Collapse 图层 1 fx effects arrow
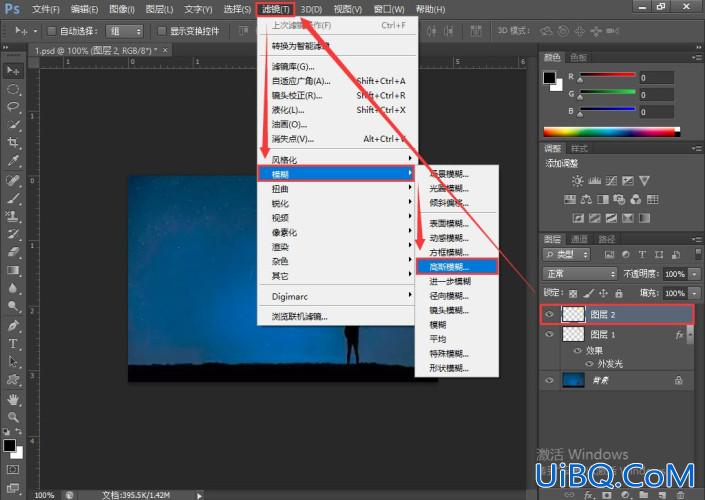Screen dimensions: 705x500 pyautogui.click(x=690, y=334)
